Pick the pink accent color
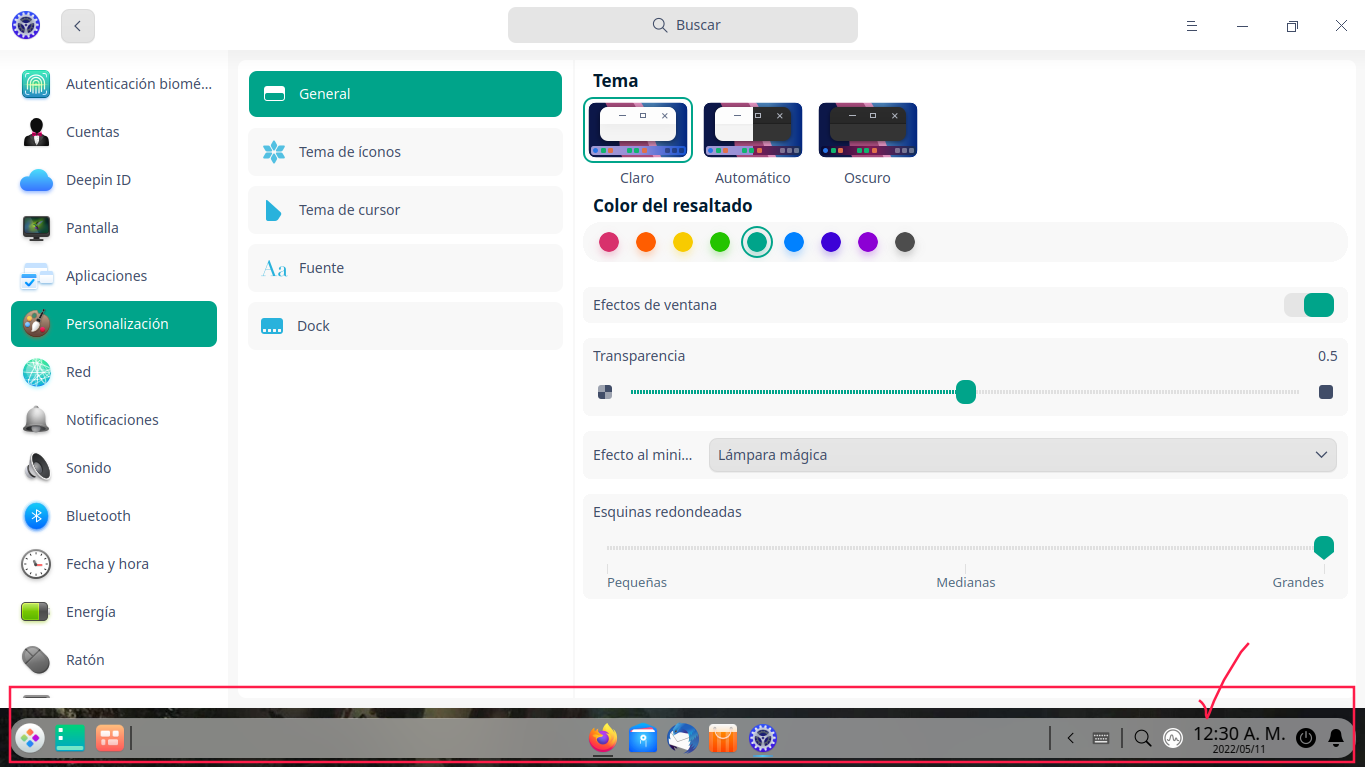 (x=609, y=242)
